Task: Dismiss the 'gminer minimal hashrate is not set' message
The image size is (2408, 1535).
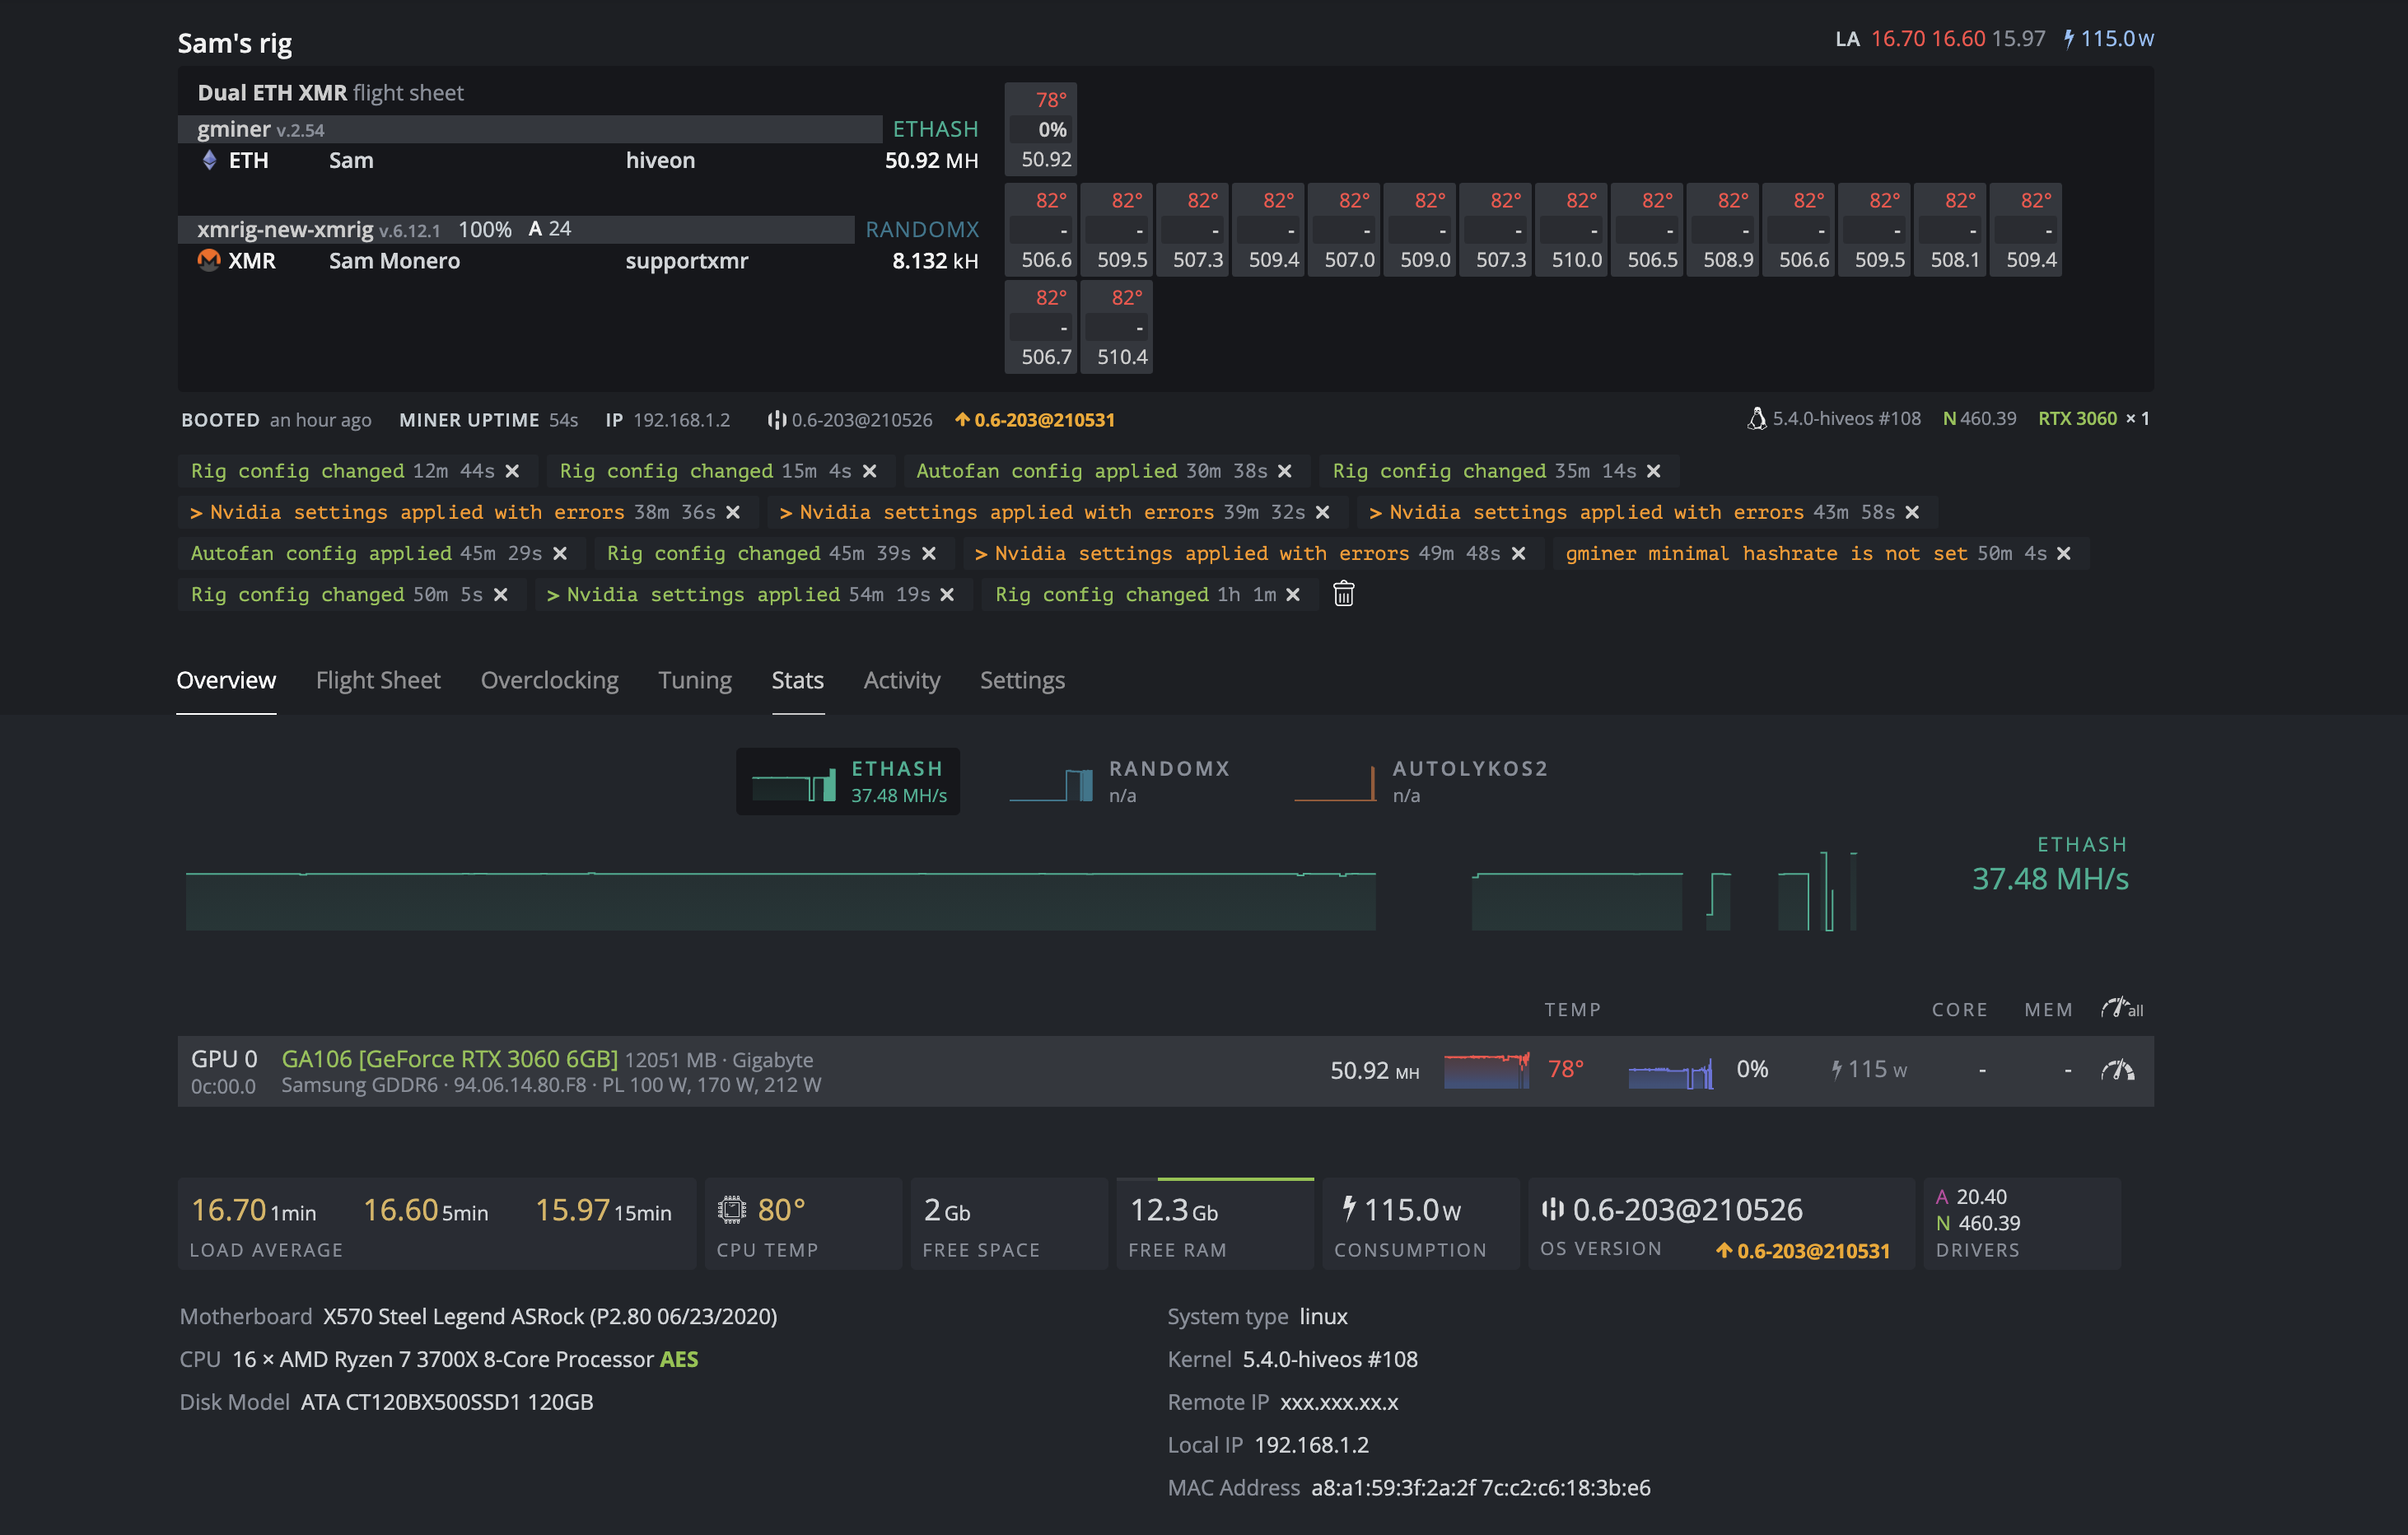Action: click(2064, 553)
